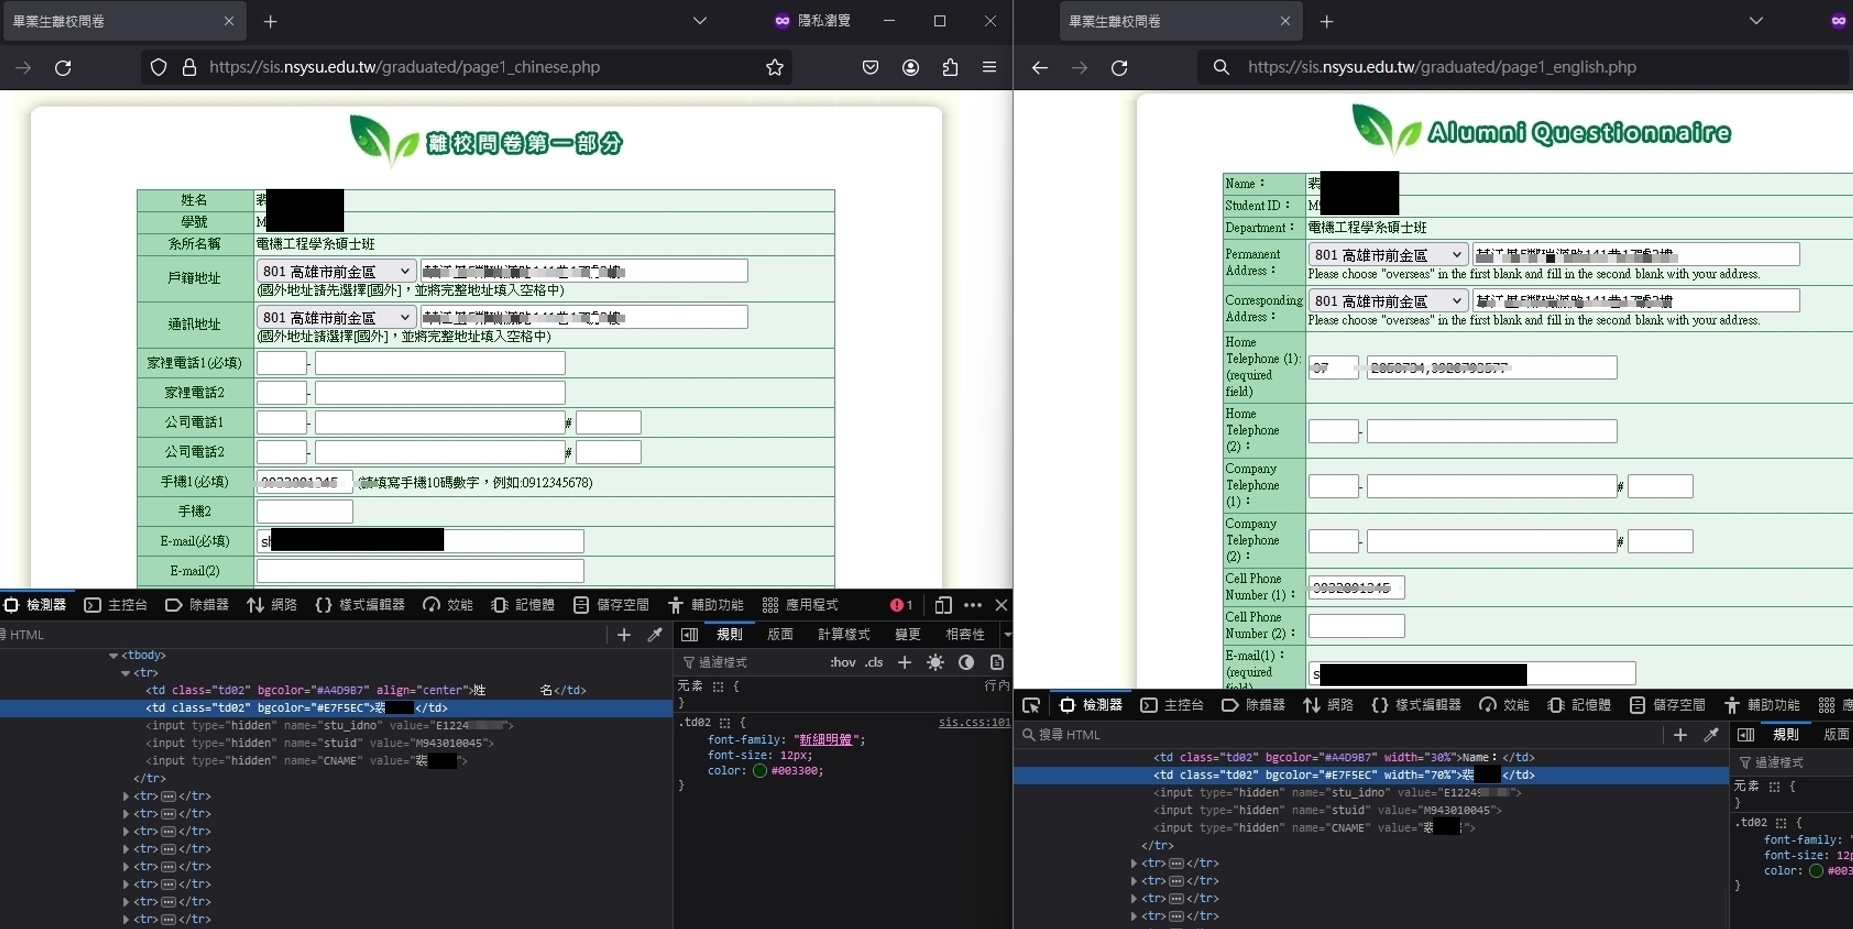
Task: Switch to 除錯器 tab in right devtools
Action: coord(1253,705)
